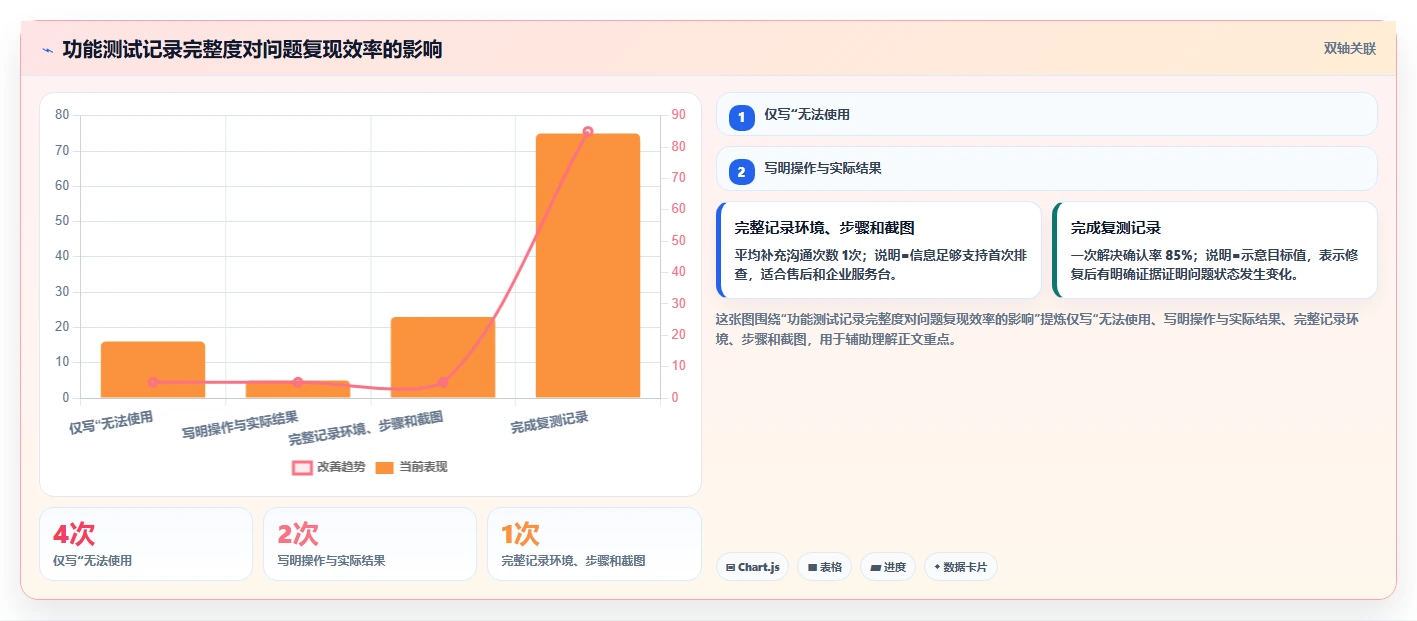Click the 表格 tag chip
Image resolution: width=1417 pixels, height=621 pixels.
tap(824, 567)
